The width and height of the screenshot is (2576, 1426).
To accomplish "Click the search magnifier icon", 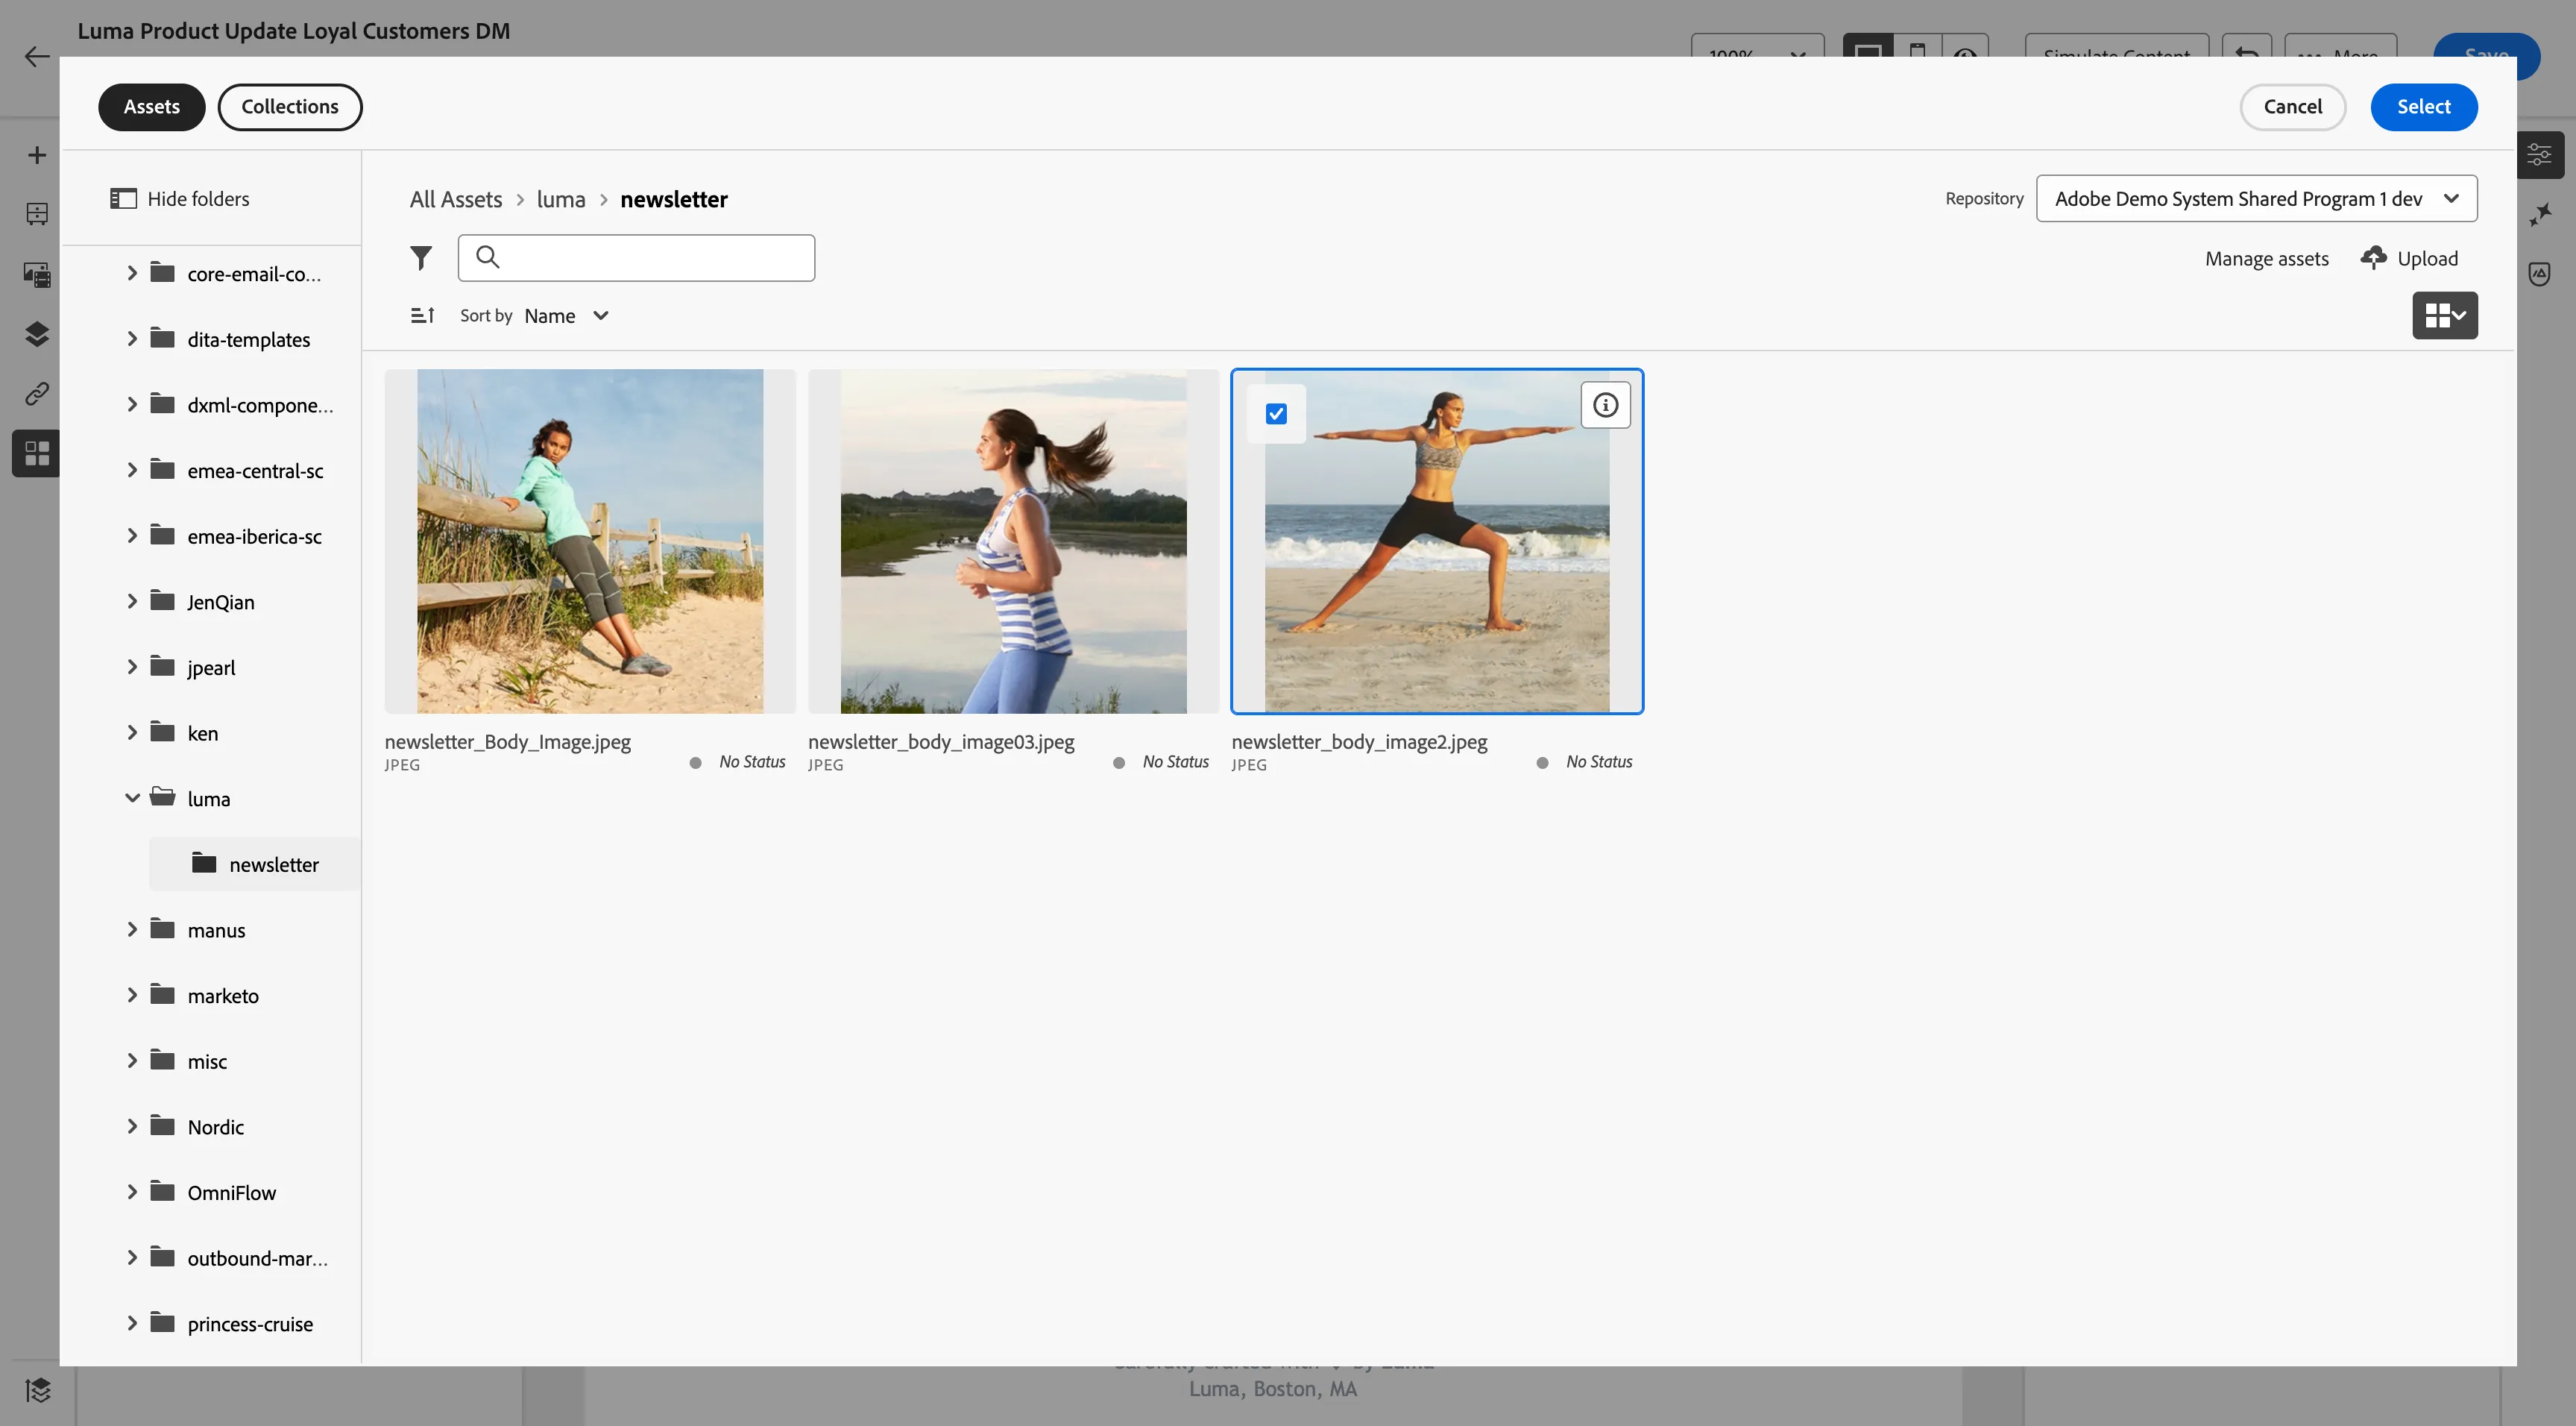I will (x=488, y=257).
